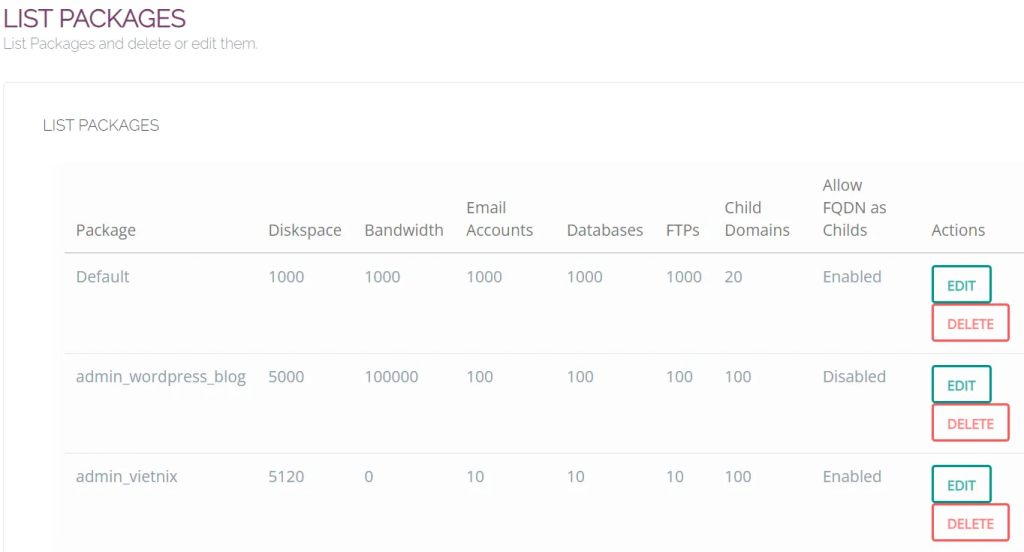1024x552 pixels.
Task: Edit the admin_wordpress_blog package
Action: click(961, 385)
